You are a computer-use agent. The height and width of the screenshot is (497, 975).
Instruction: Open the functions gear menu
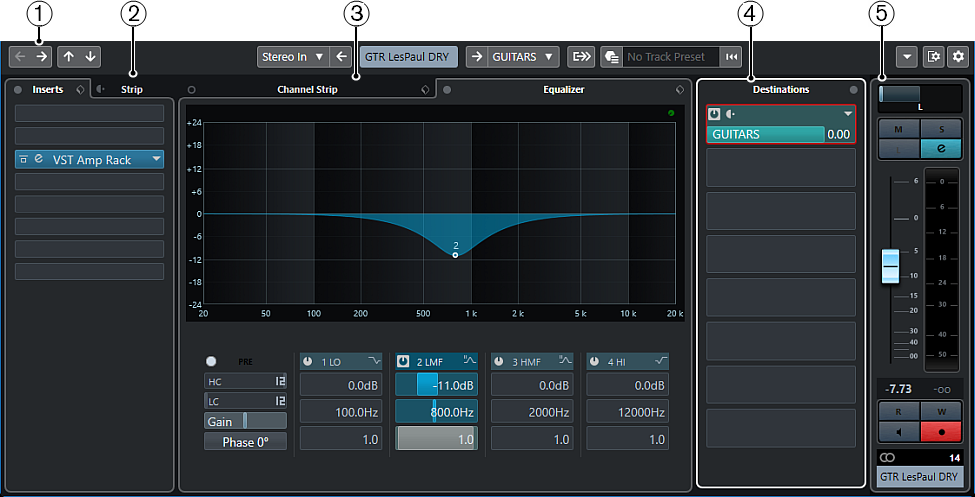click(958, 57)
